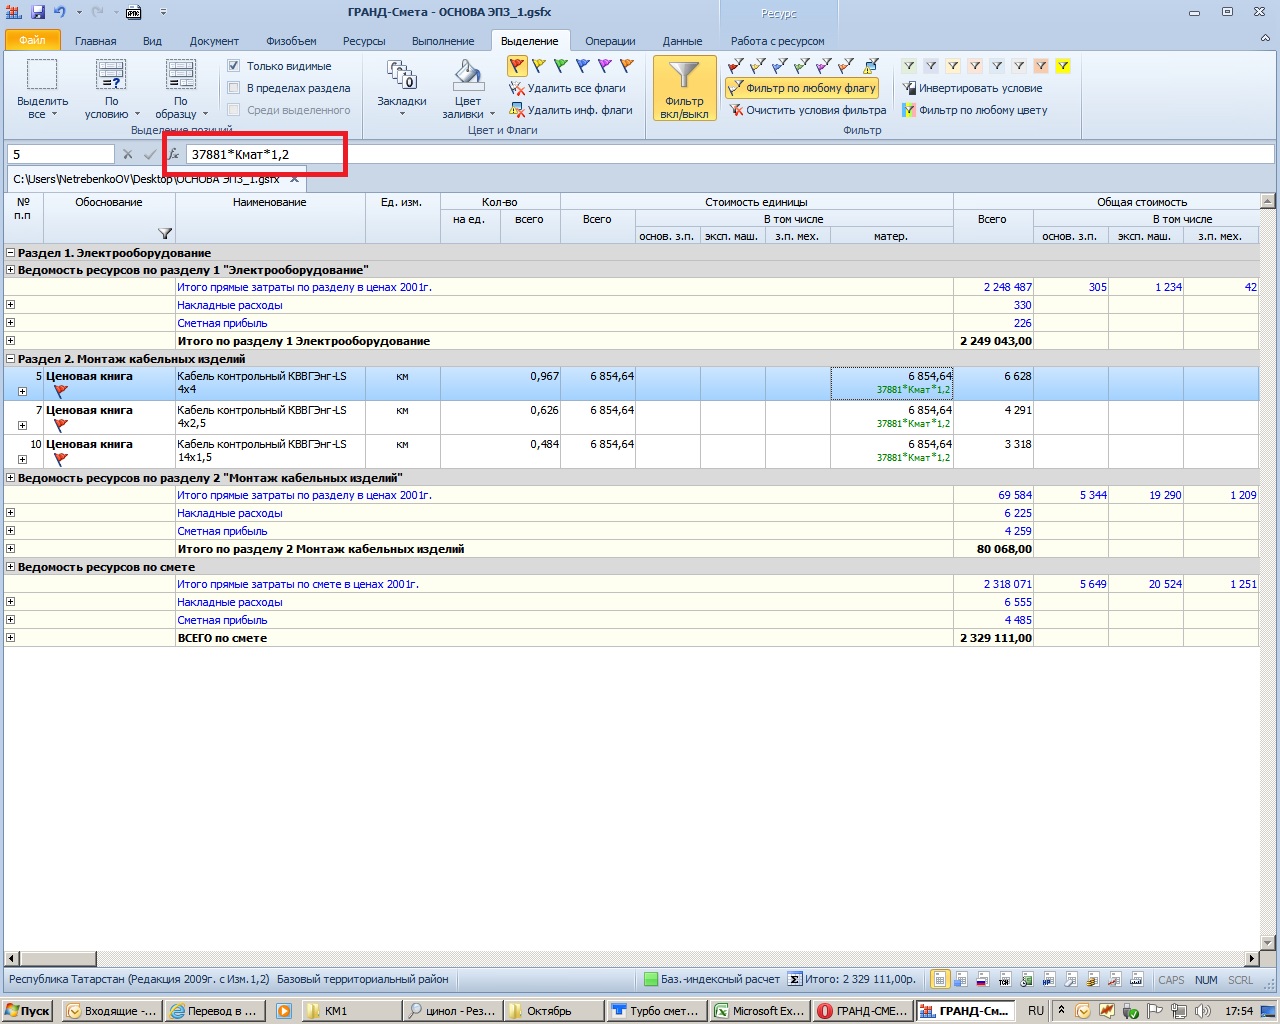
Task: Click Очистить условия фильтра button
Action: pos(815,110)
